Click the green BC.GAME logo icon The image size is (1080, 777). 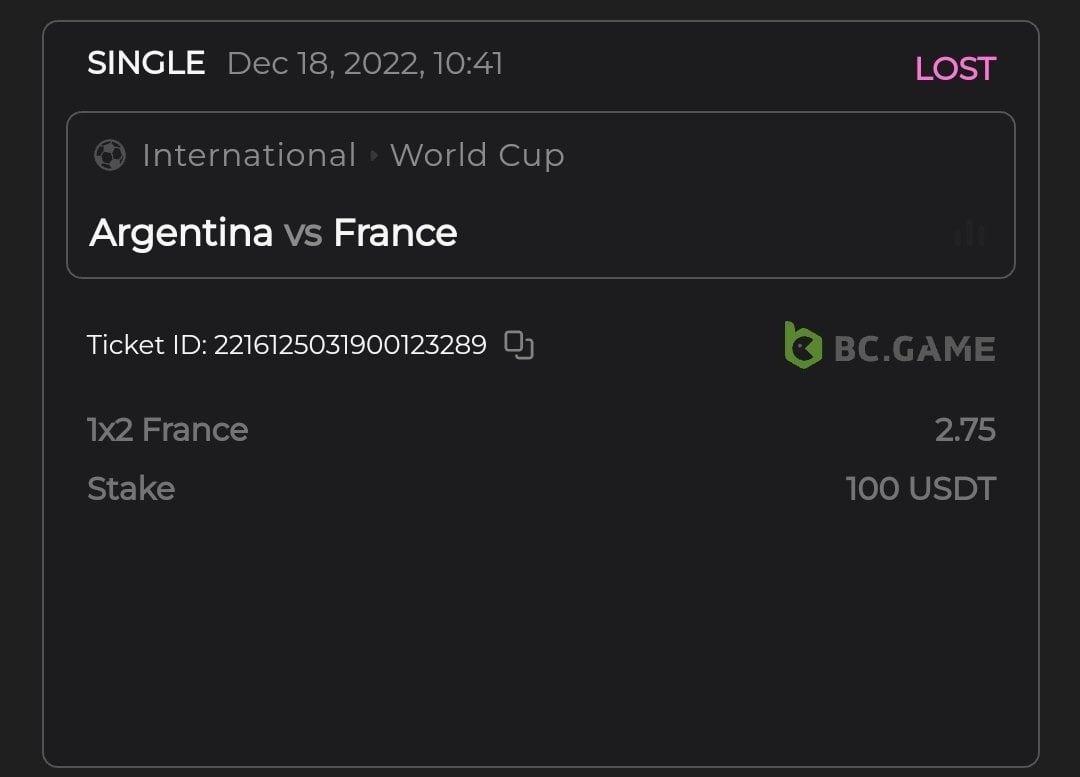pyautogui.click(x=802, y=346)
